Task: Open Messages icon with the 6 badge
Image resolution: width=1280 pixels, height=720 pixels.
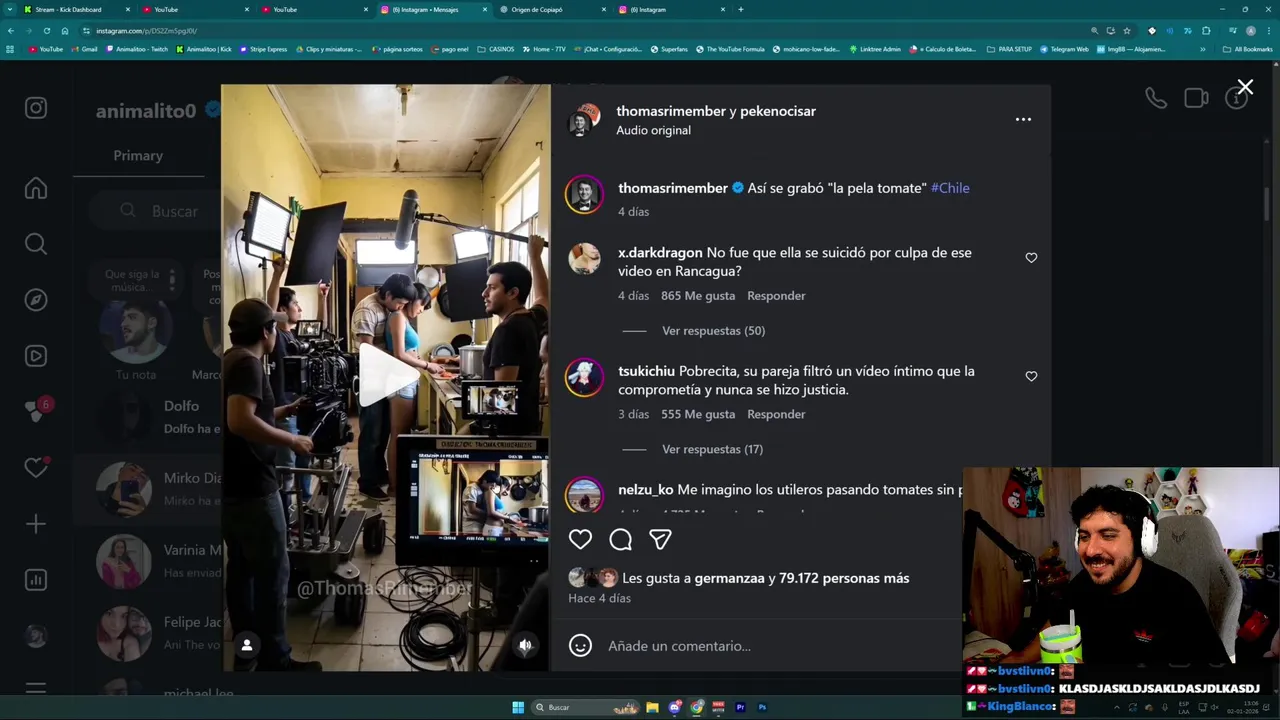Action: pos(36,410)
